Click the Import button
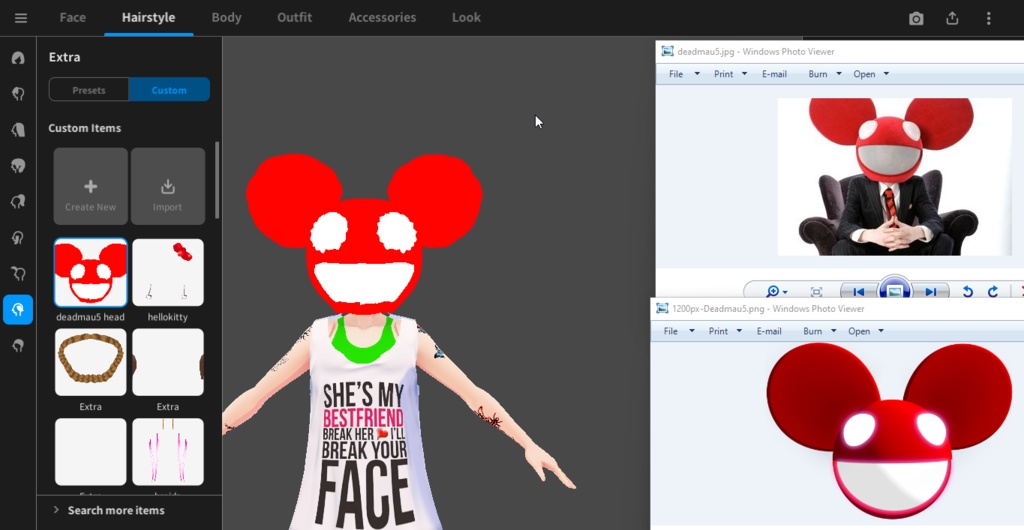Viewport: 1024px width, 530px height. (168, 187)
